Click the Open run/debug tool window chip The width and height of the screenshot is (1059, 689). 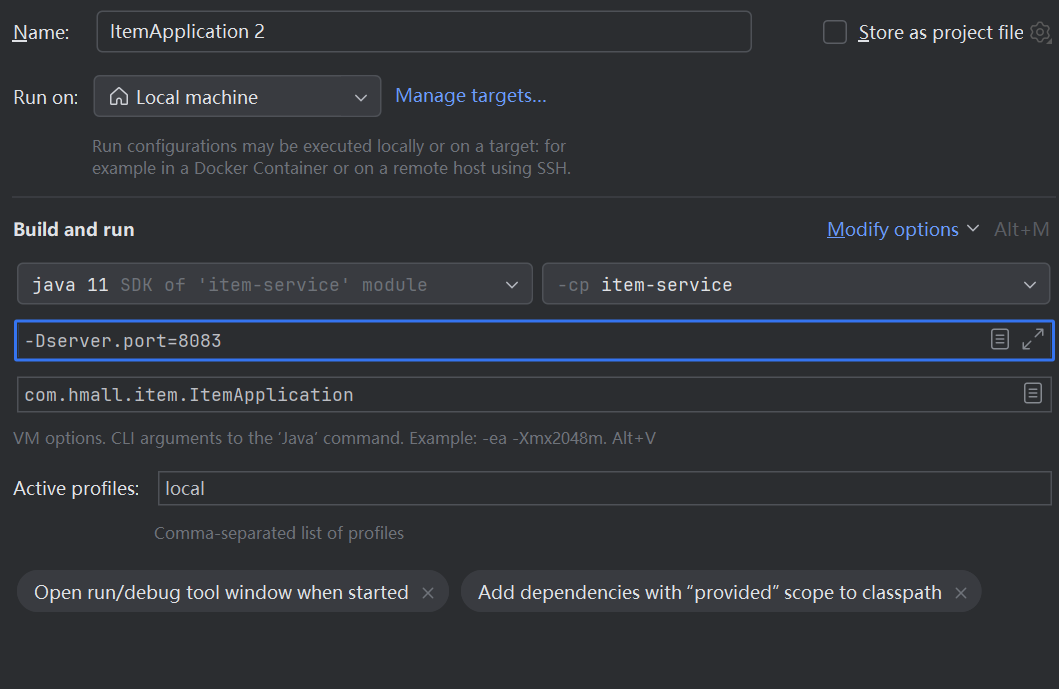221,593
